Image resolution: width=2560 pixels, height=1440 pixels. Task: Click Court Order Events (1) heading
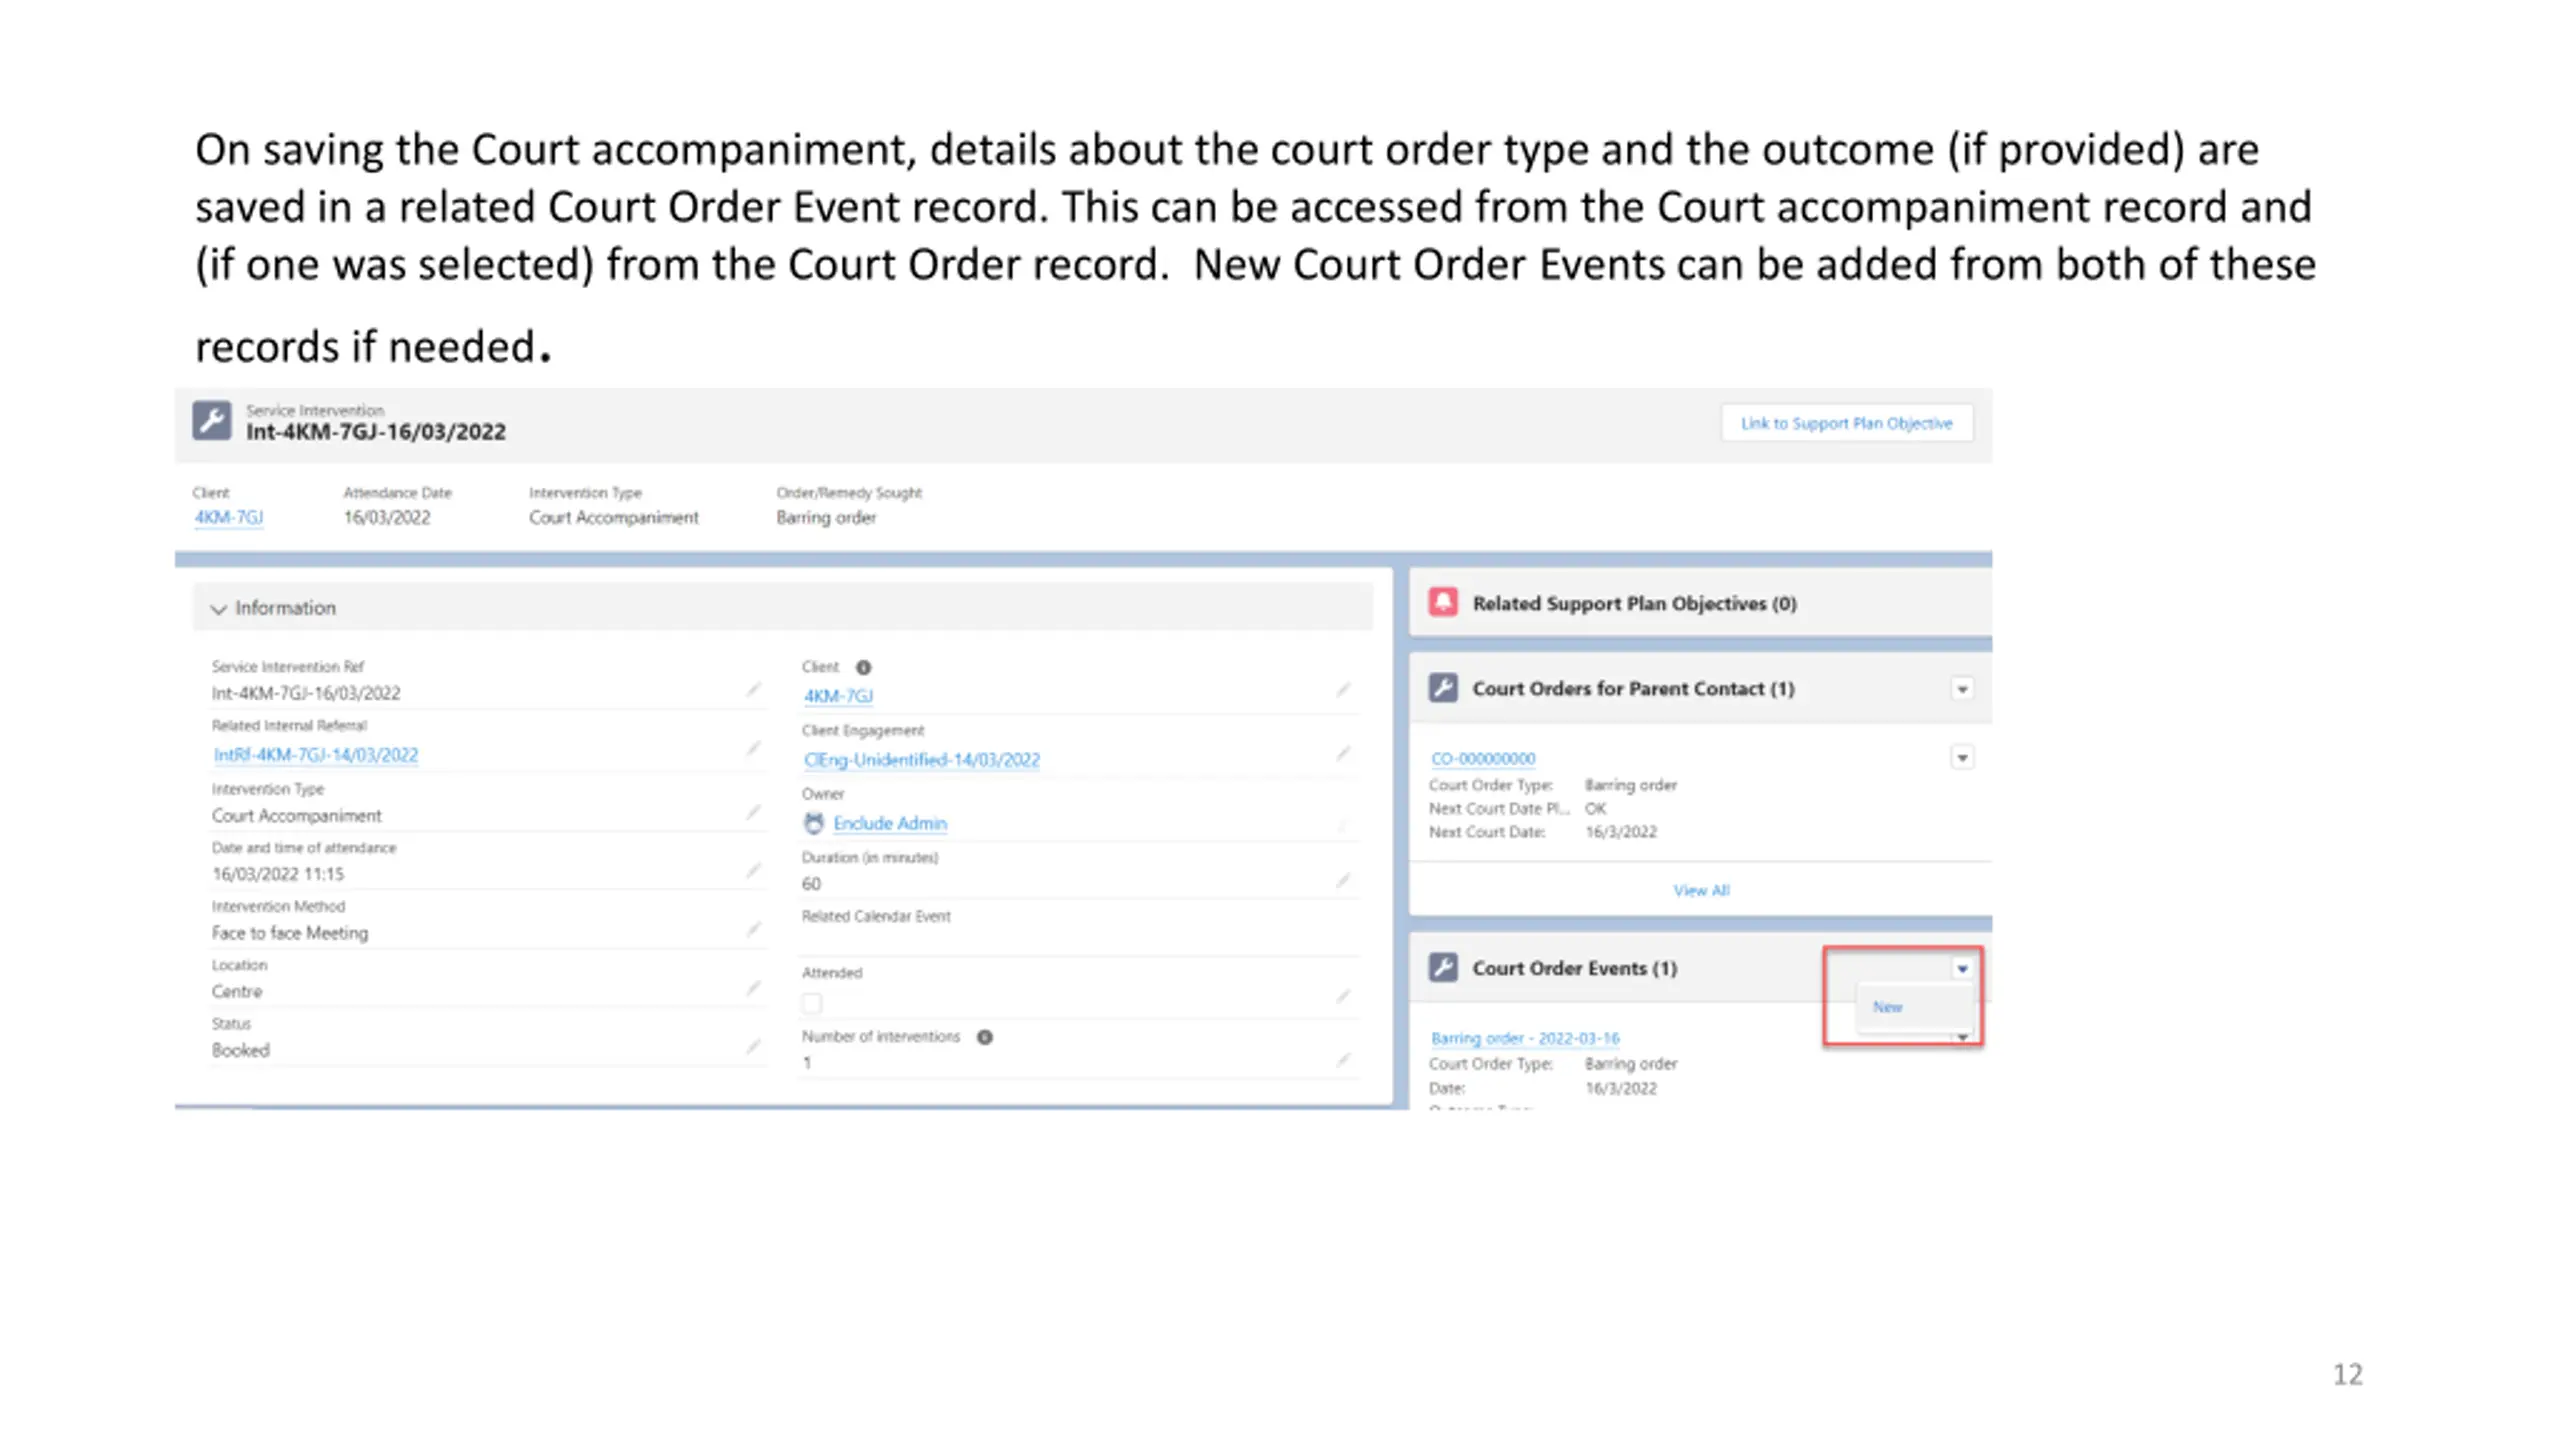tap(1574, 968)
